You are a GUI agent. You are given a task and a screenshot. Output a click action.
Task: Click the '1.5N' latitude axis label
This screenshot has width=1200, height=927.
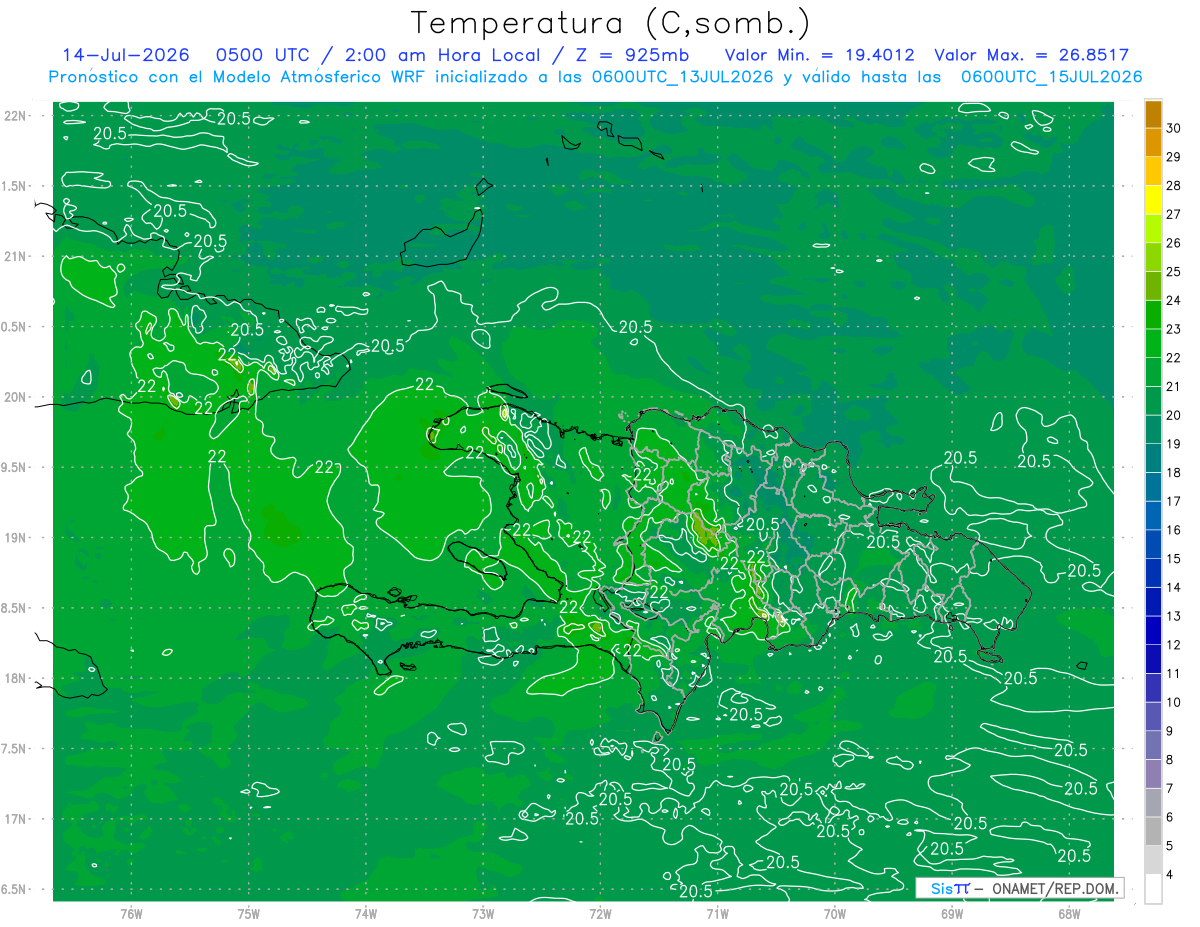coord(14,186)
